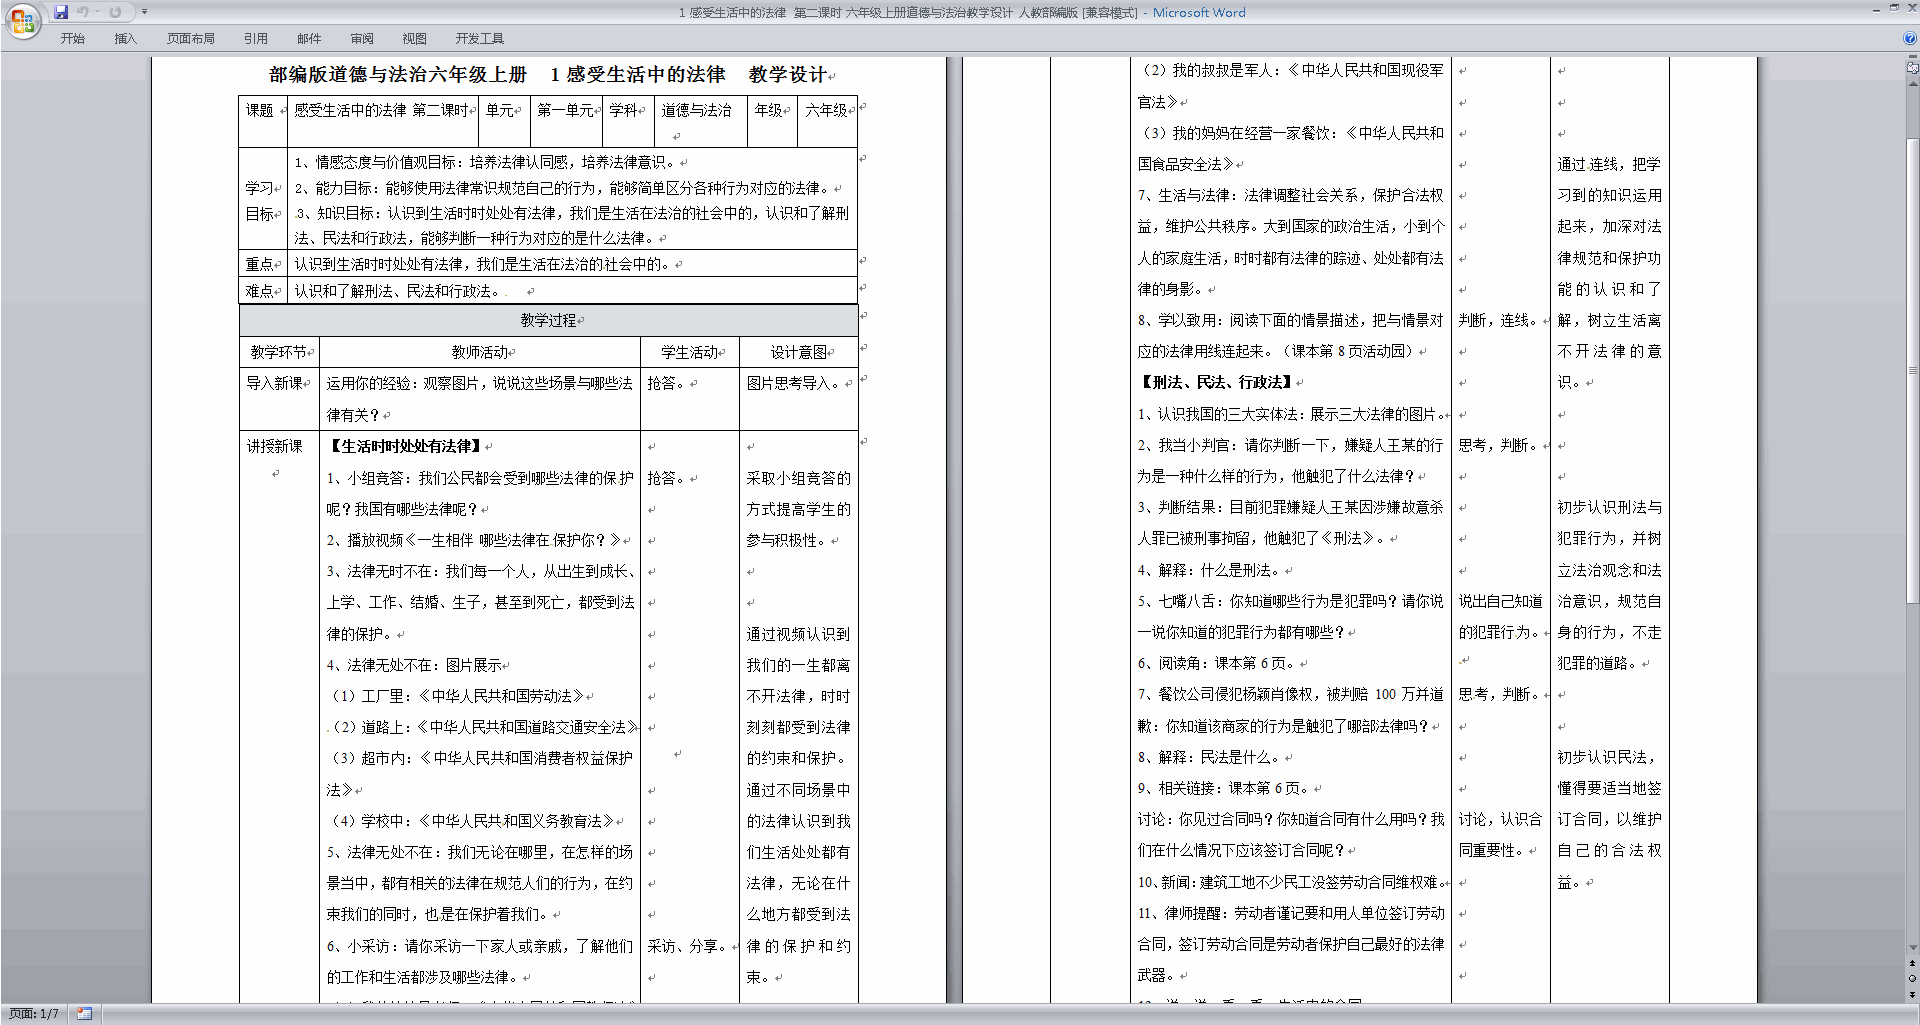Go to next page browse button
This screenshot has width=1920, height=1025.
[x=1913, y=994]
